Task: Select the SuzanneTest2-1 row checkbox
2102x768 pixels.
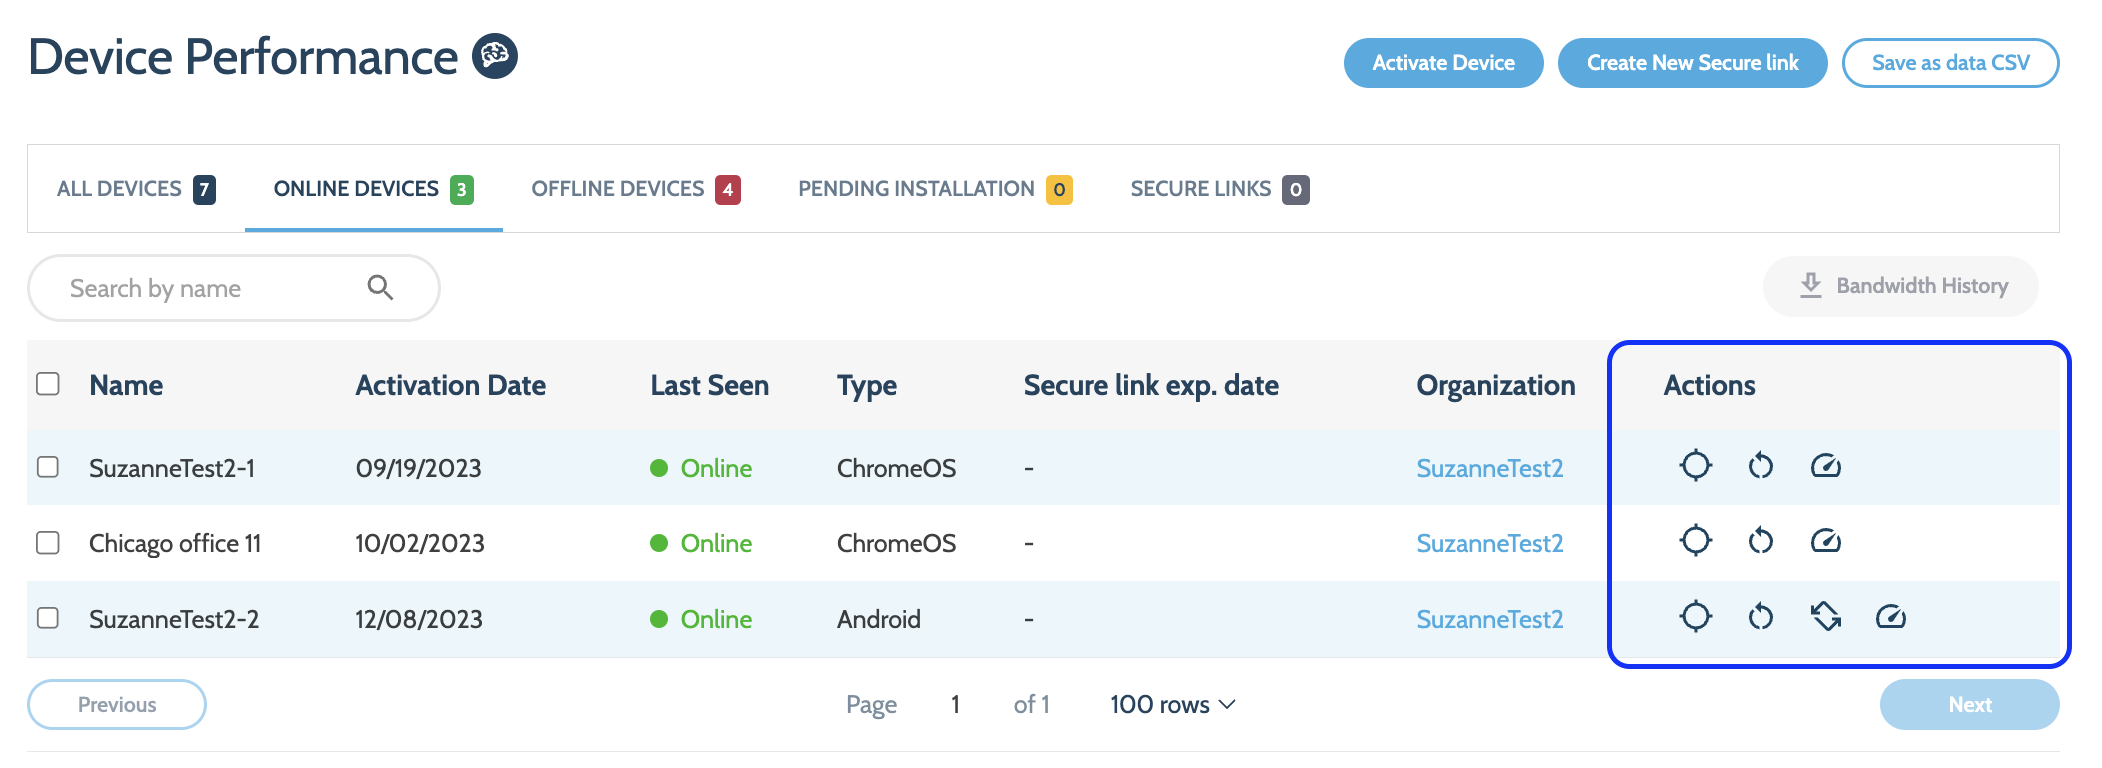Action: (x=48, y=467)
